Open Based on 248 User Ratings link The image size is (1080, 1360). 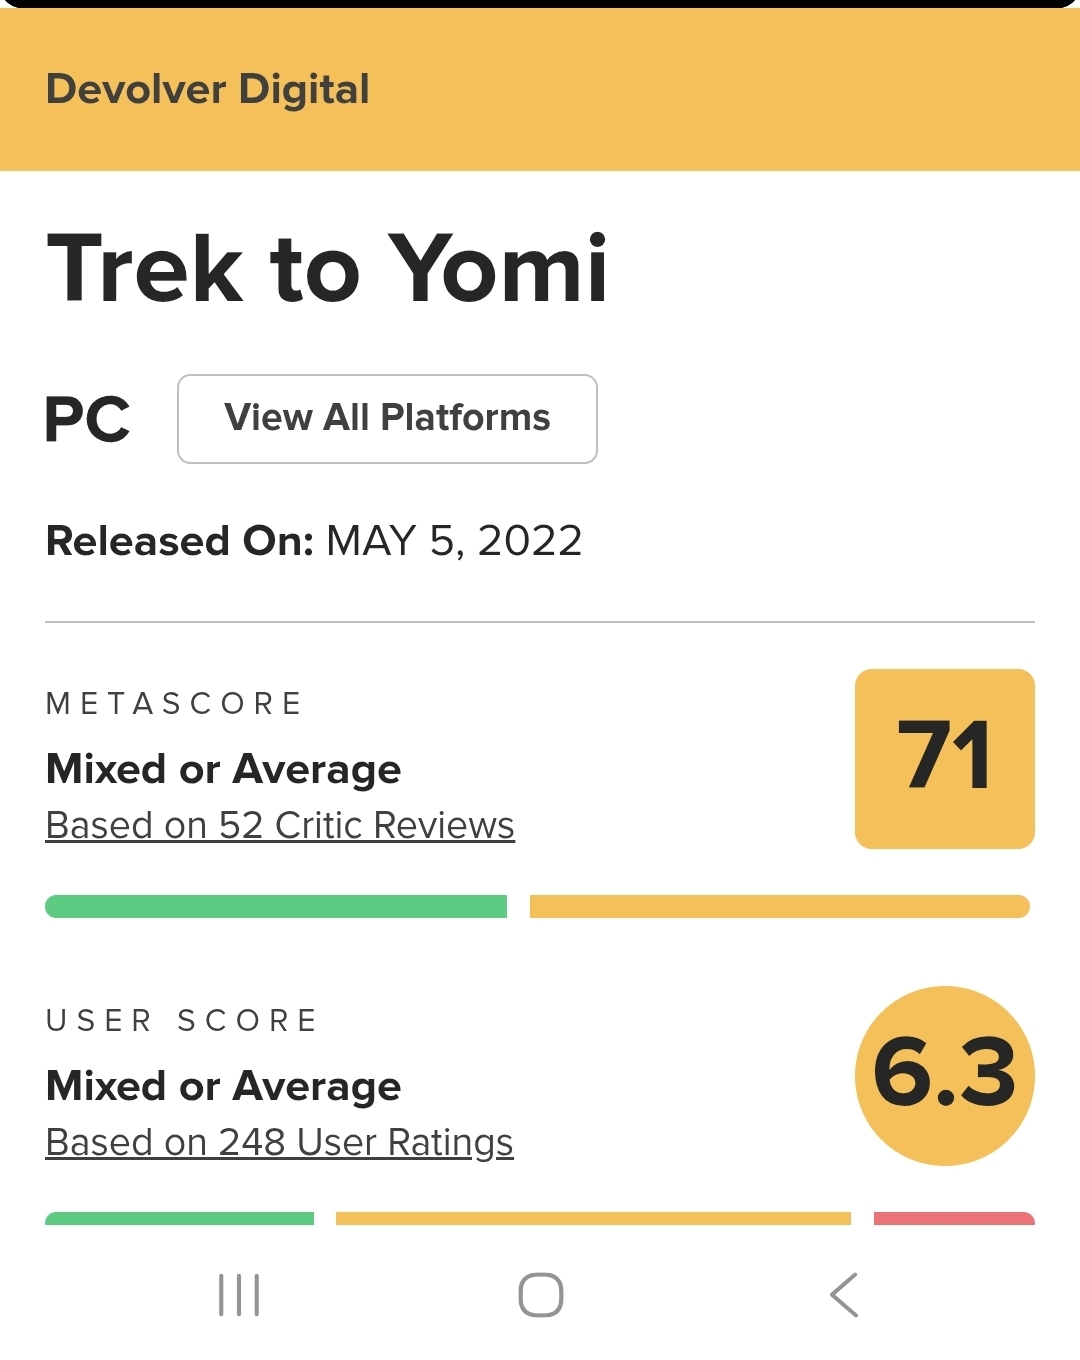(280, 1142)
